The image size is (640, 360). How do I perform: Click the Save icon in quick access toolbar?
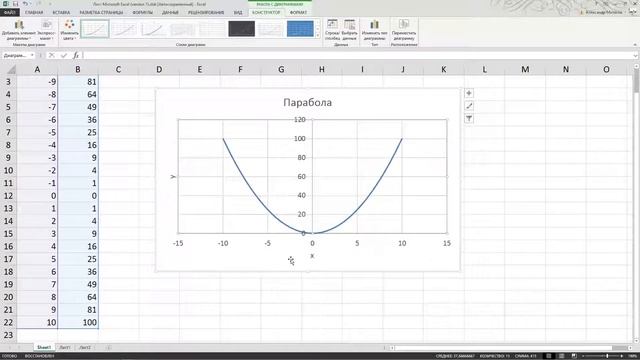pyautogui.click(x=15, y=4)
